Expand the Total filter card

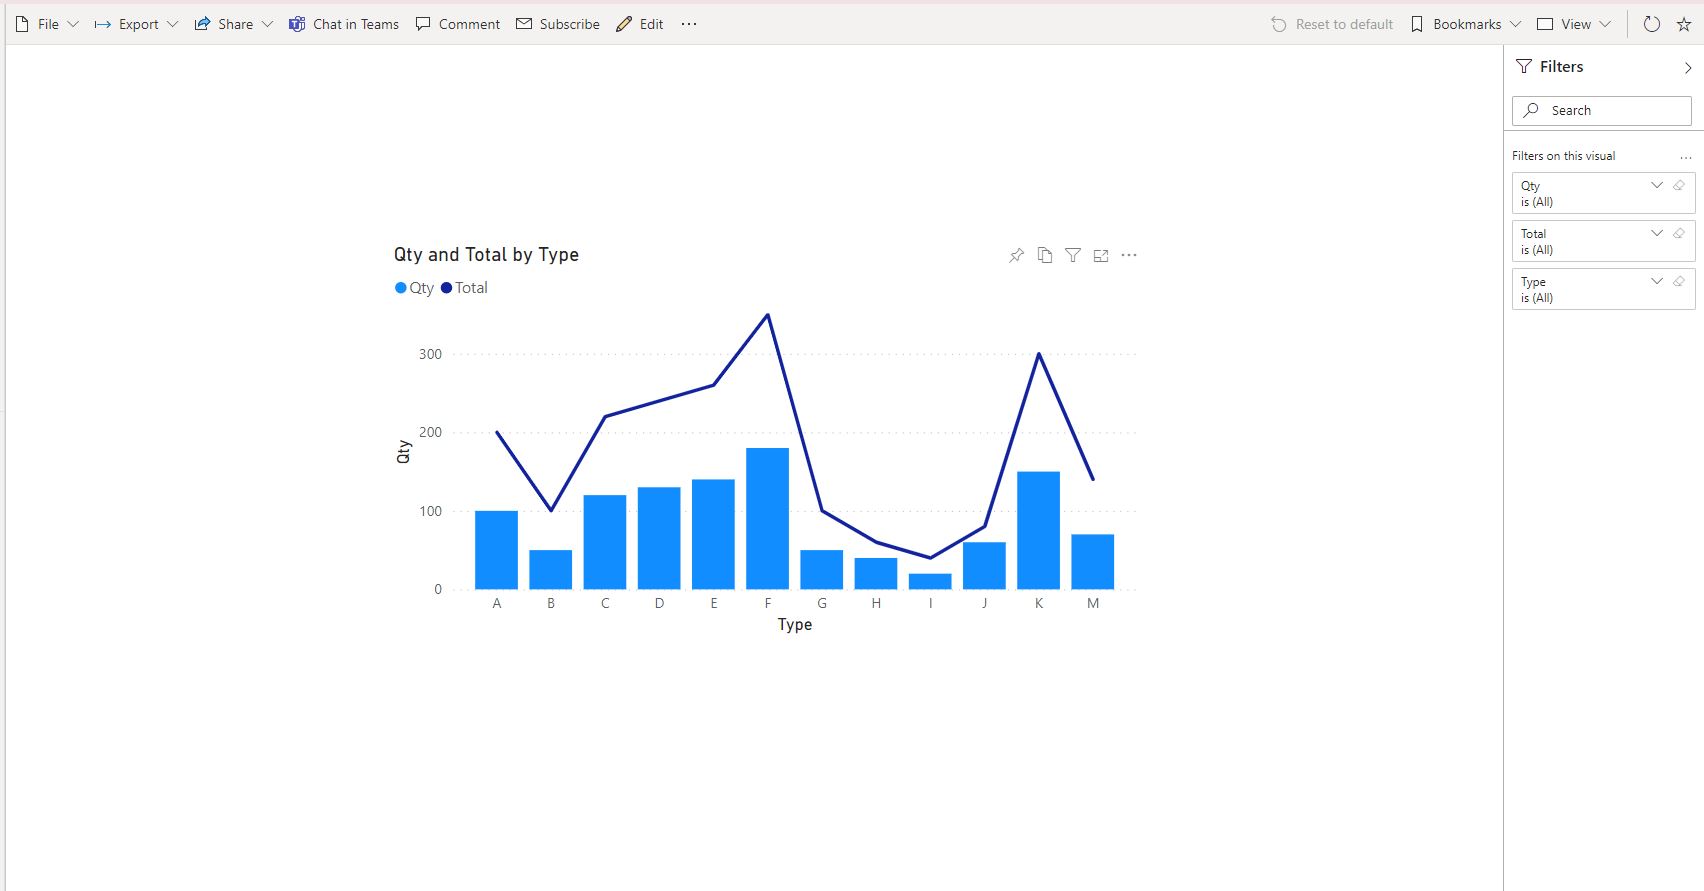pyautogui.click(x=1657, y=233)
